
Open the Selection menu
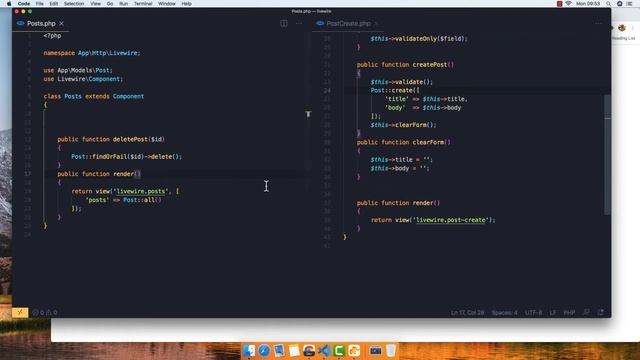point(74,4)
